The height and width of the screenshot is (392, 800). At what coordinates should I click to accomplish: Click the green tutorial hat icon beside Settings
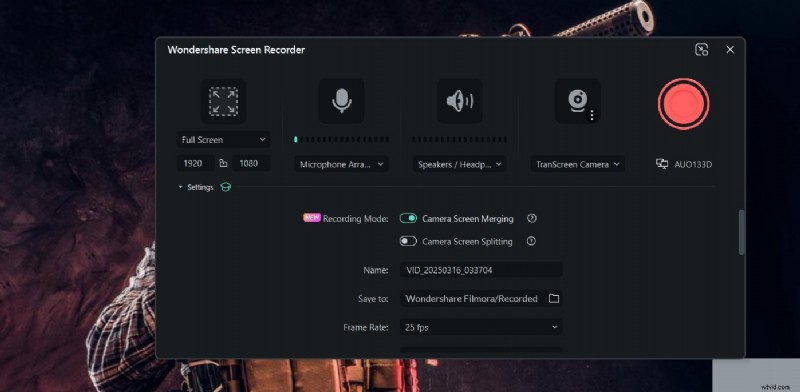225,187
